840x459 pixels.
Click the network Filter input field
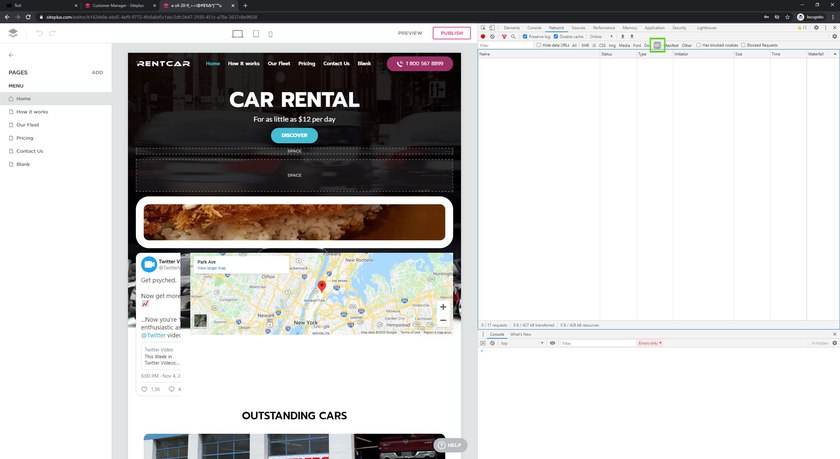506,45
